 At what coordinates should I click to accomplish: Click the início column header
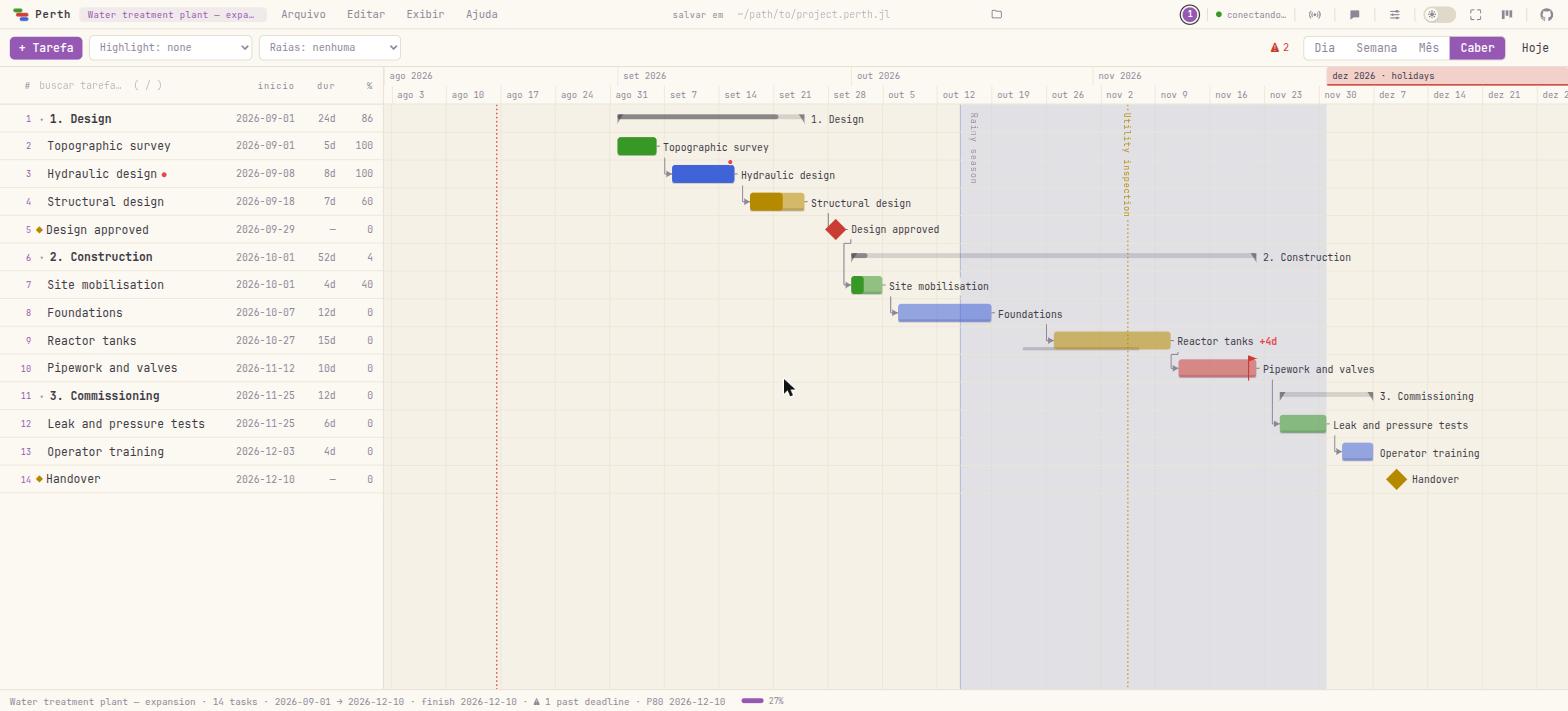[x=275, y=86]
